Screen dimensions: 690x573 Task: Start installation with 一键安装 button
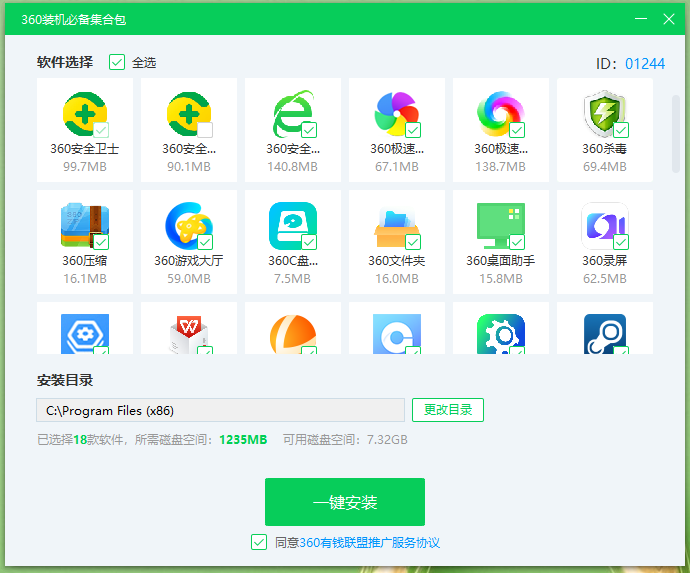pos(345,502)
